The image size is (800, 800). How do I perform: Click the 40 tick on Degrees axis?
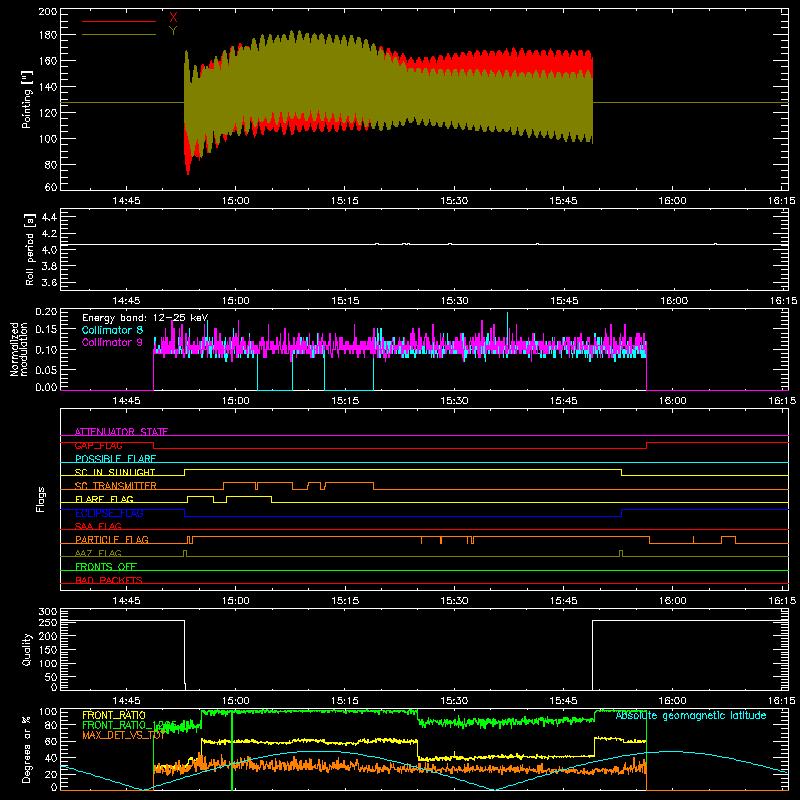tap(52, 758)
